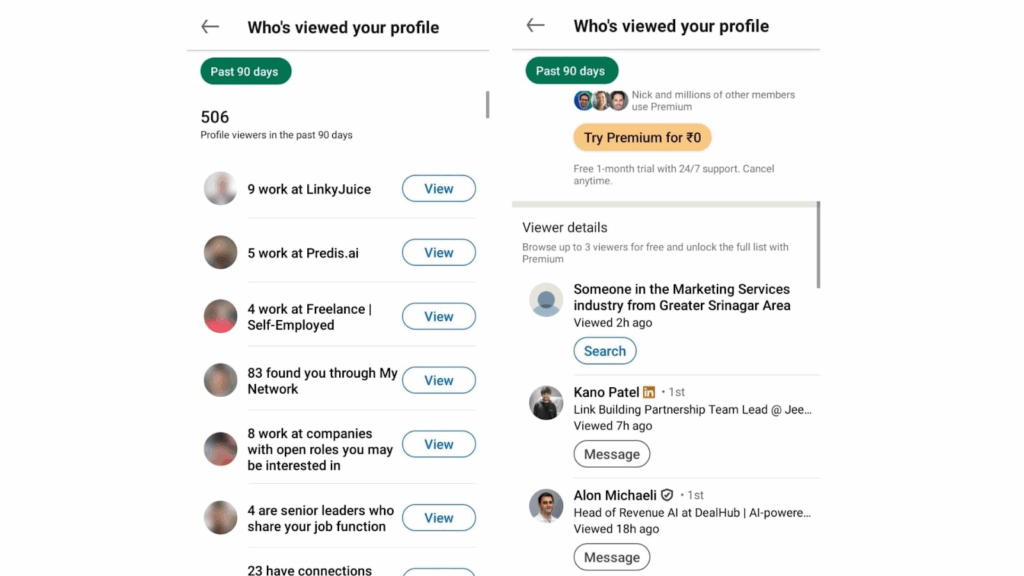Click LinkedIn badge next to Kano Patel

click(x=649, y=392)
